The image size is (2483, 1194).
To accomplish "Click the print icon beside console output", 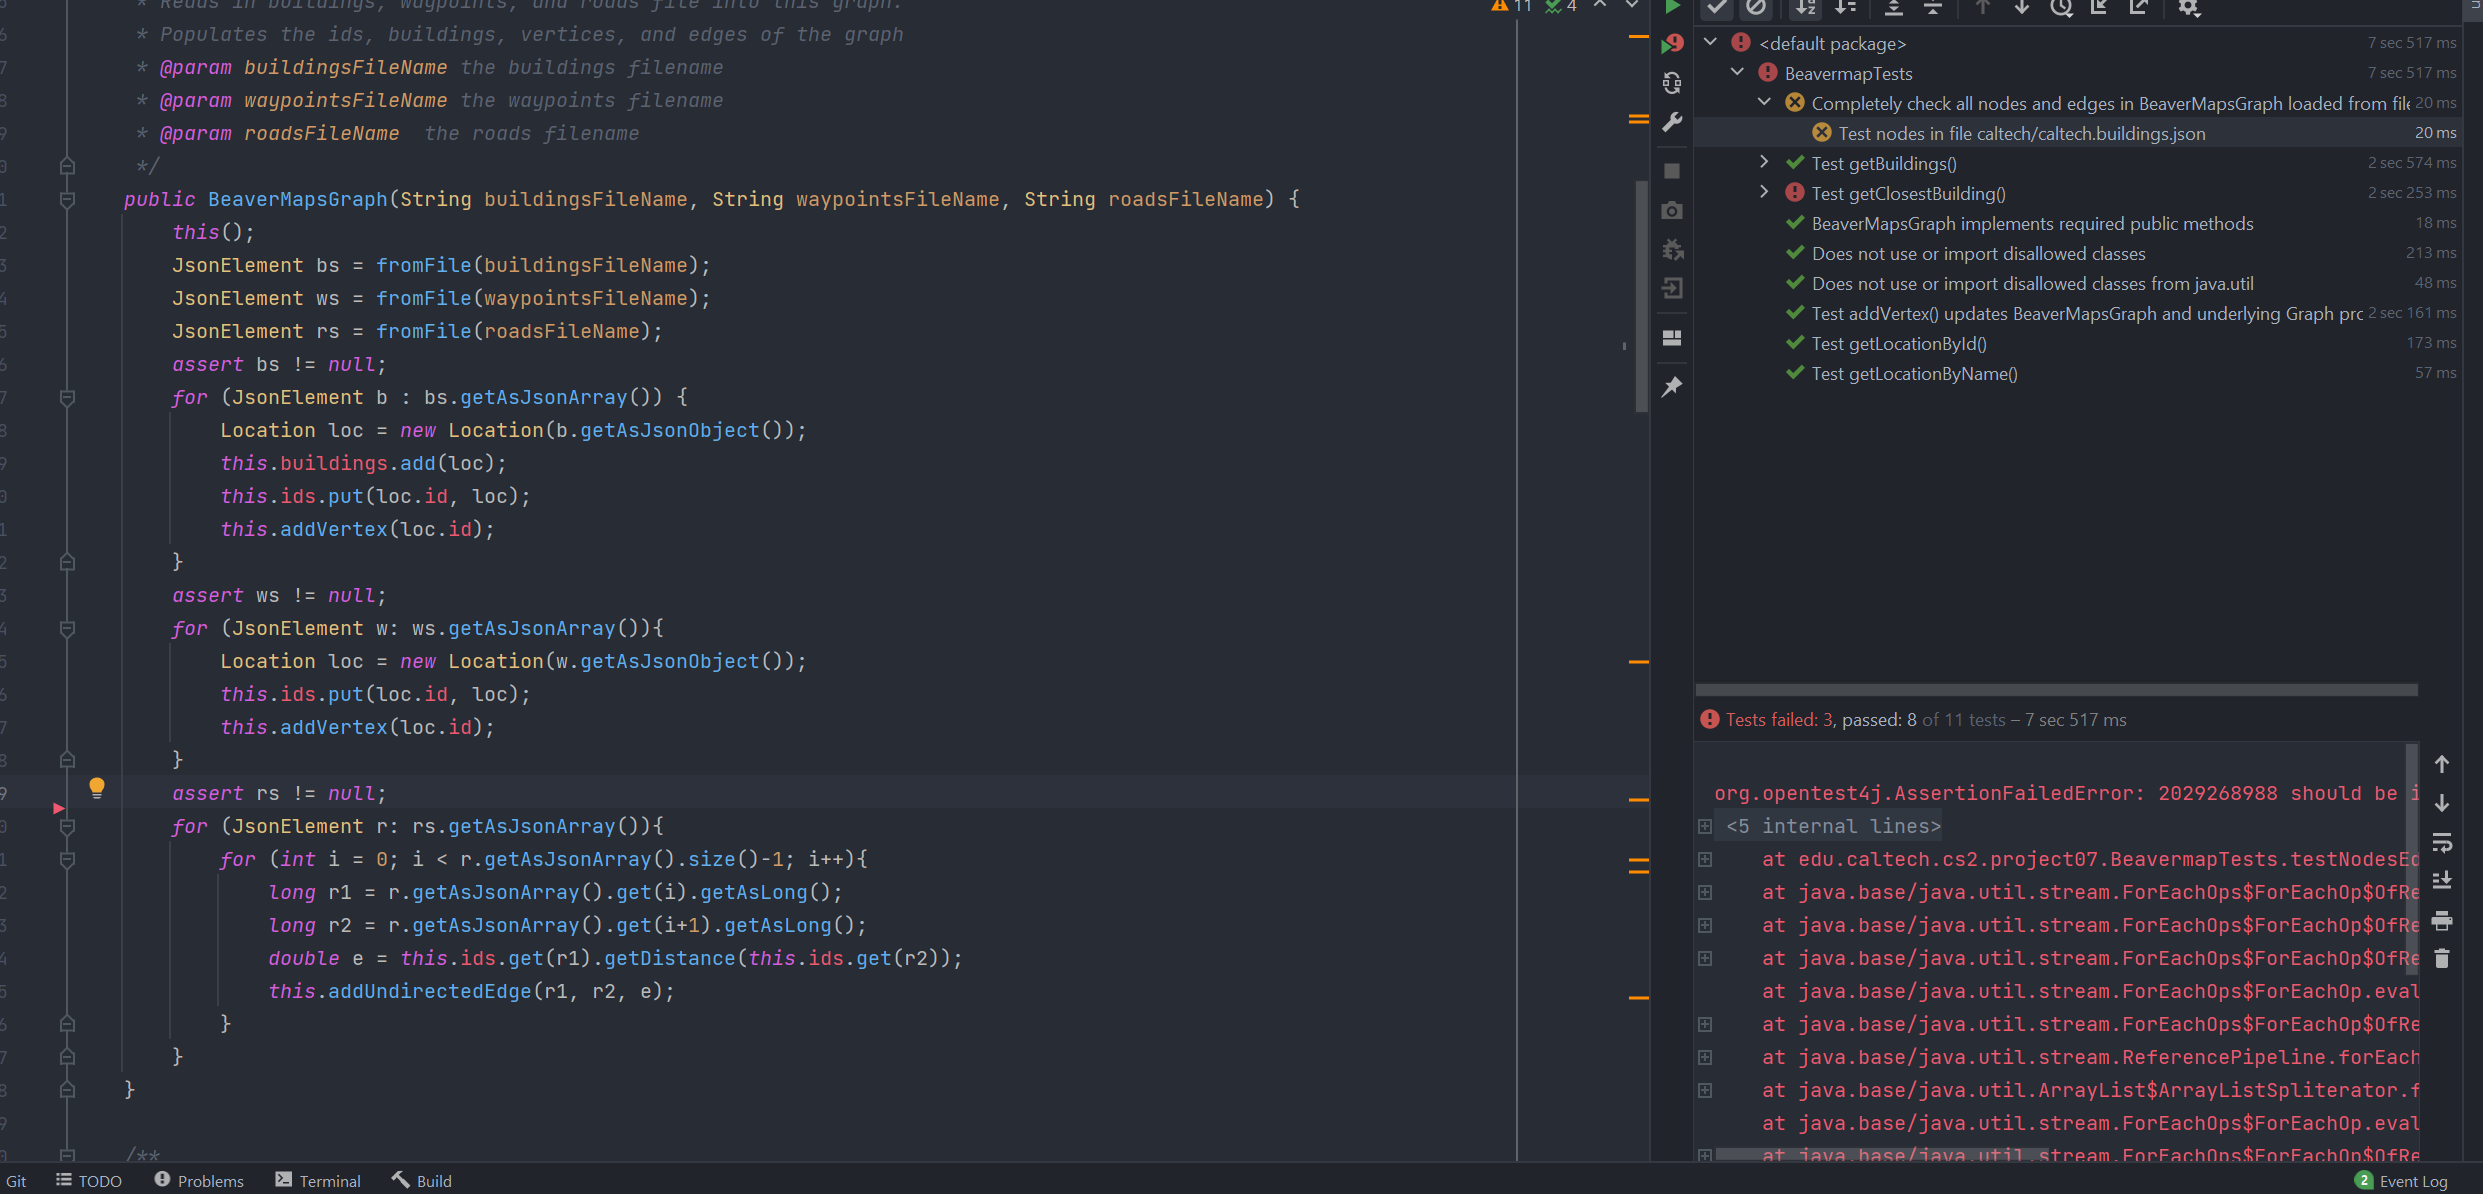I will [2442, 920].
